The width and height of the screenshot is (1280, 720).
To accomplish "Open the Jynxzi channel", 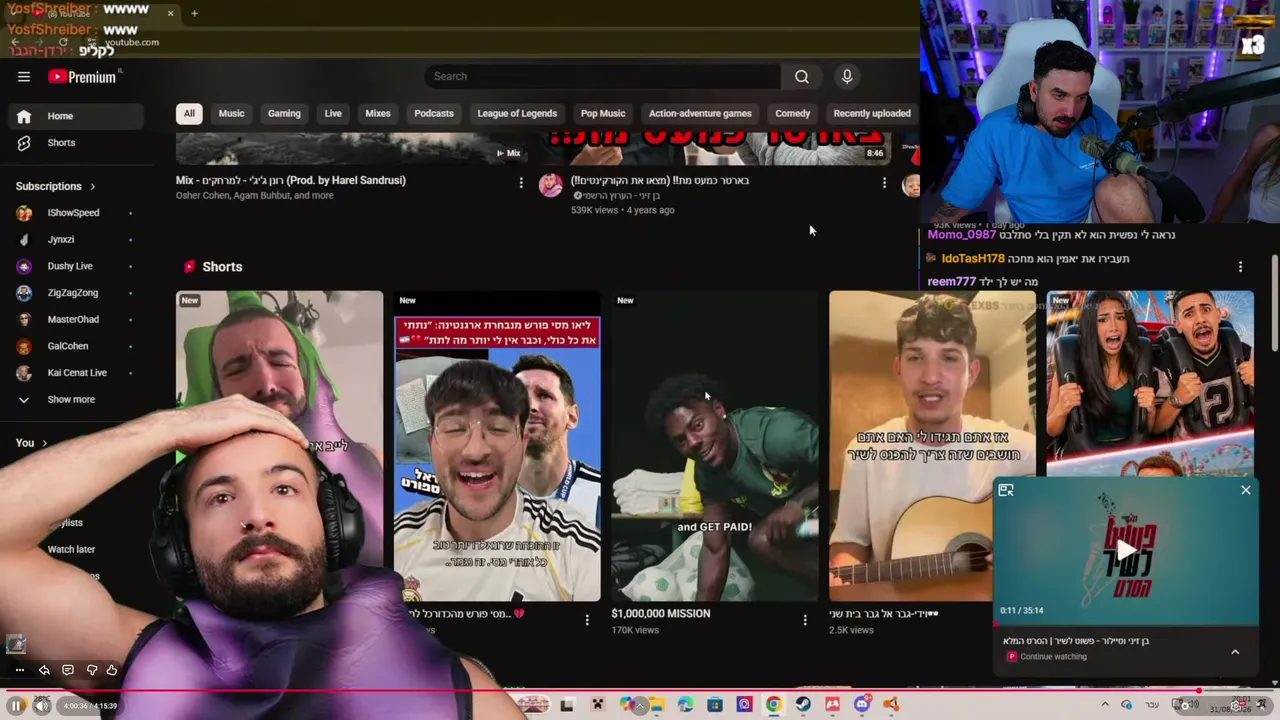I will click(76, 240).
